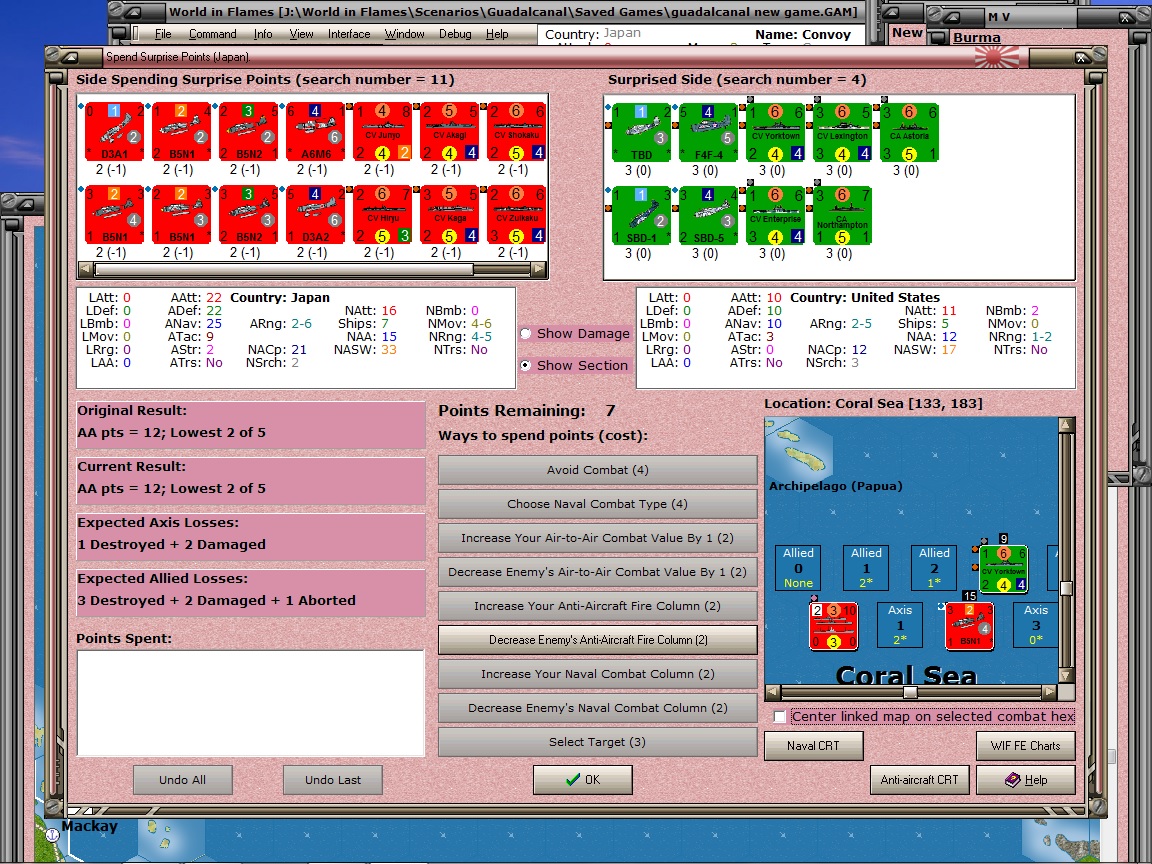
Task: Click the Coral Sea map down arrow
Action: click(1067, 674)
